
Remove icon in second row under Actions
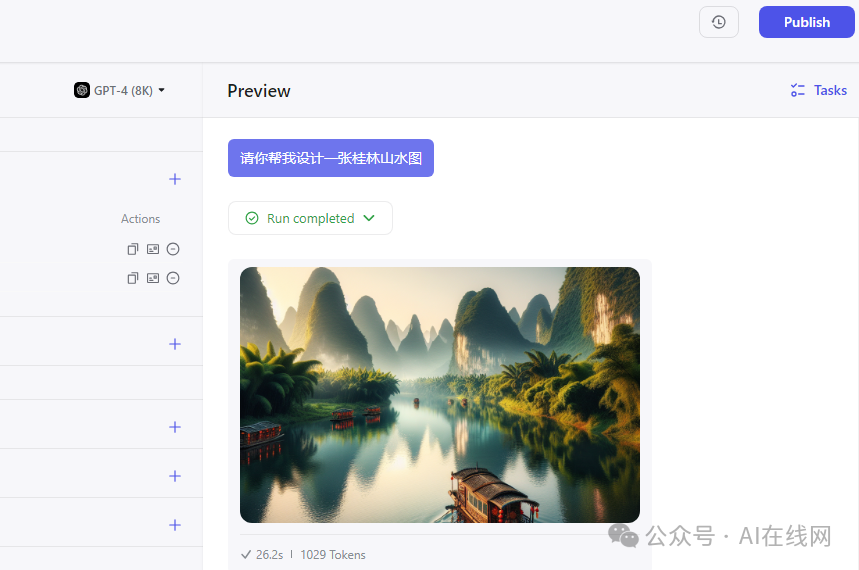173,278
